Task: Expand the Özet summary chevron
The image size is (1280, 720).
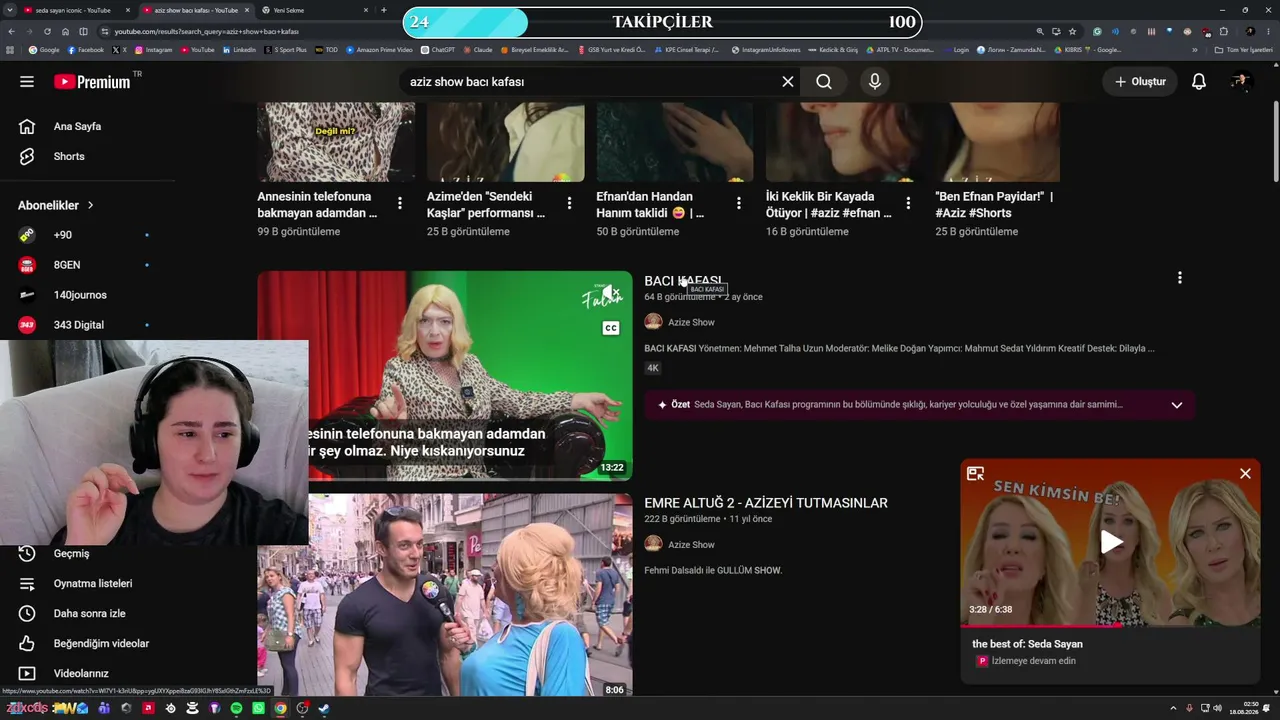Action: [1177, 405]
